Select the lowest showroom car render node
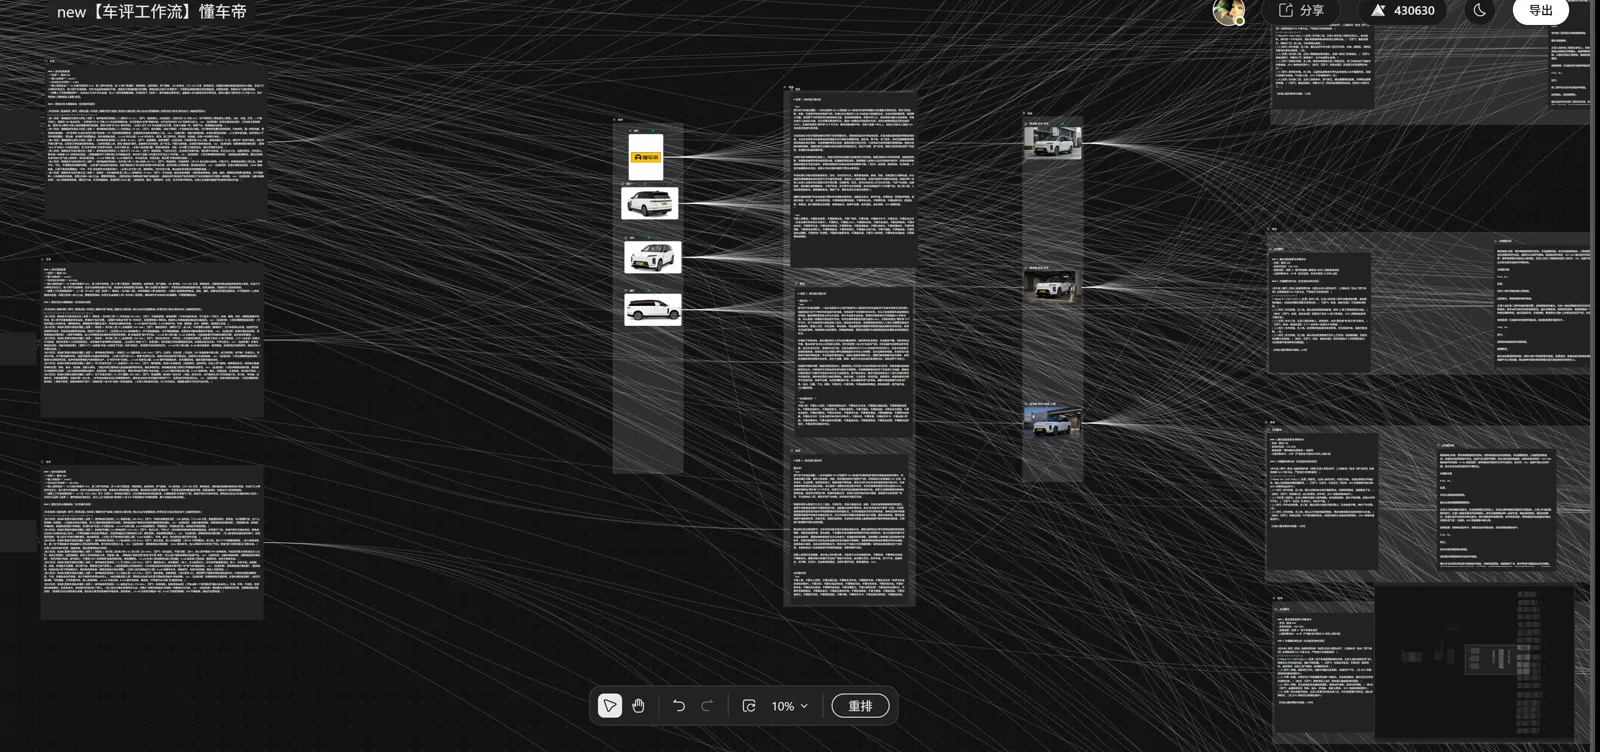The height and width of the screenshot is (752, 1600). point(1052,422)
